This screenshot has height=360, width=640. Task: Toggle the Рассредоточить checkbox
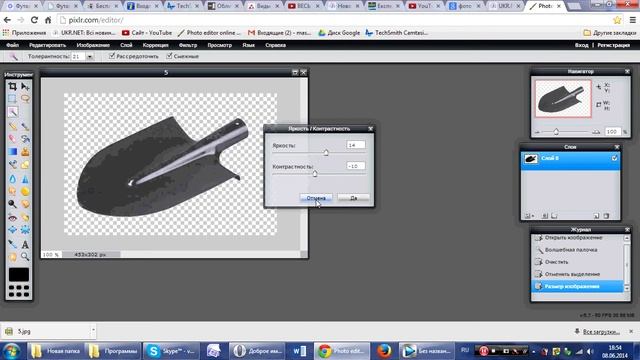point(112,56)
